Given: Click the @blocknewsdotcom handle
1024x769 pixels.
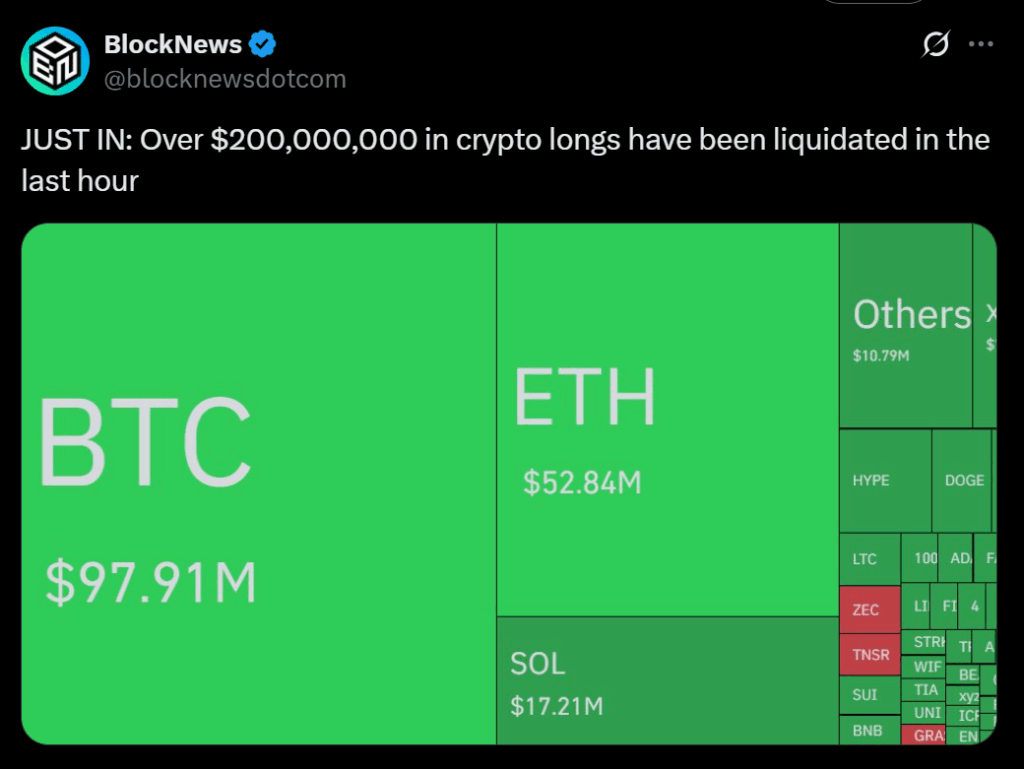Looking at the screenshot, I should 225,79.
